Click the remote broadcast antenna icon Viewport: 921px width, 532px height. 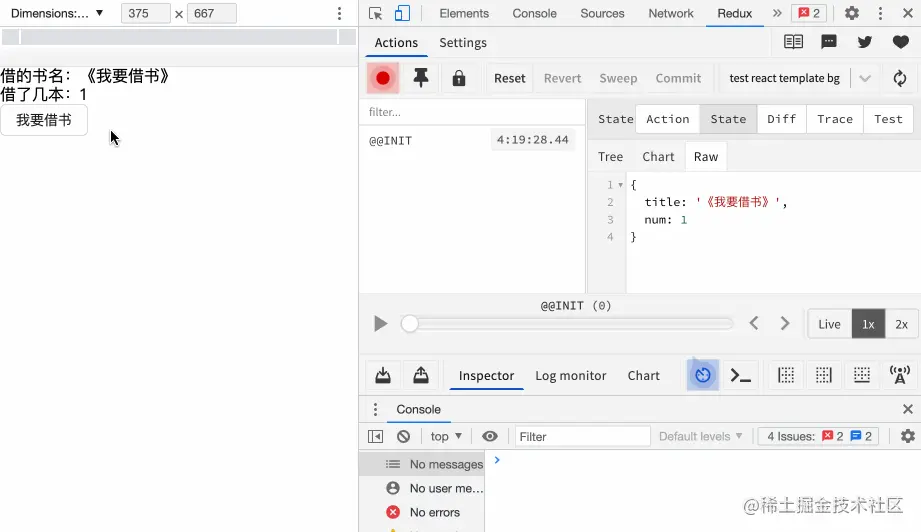[x=899, y=375]
